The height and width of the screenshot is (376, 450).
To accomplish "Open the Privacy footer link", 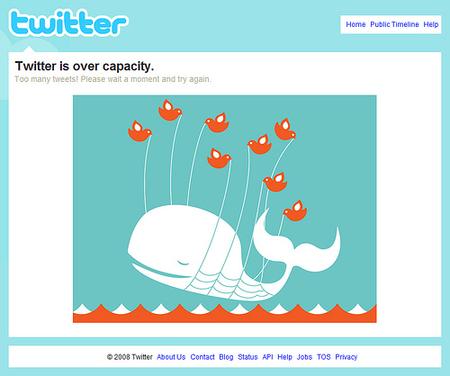I will [x=346, y=357].
